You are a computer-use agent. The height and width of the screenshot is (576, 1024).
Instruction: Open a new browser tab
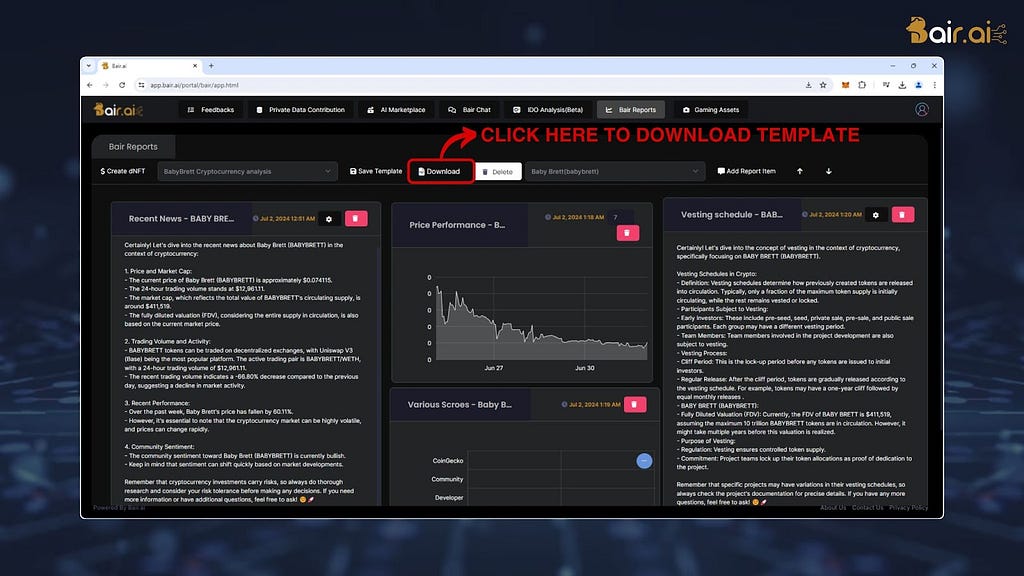click(211, 66)
